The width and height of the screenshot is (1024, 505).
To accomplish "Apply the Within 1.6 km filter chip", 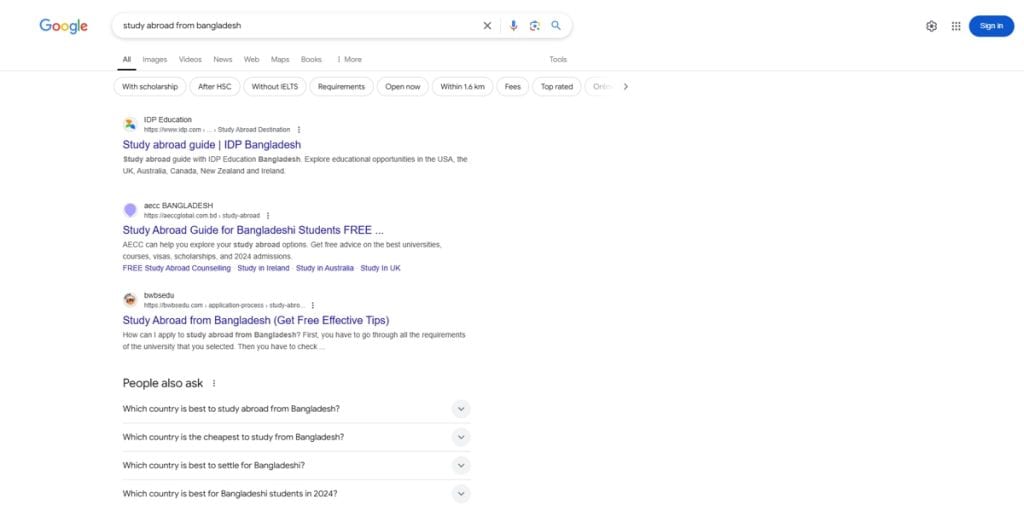I will (462, 86).
